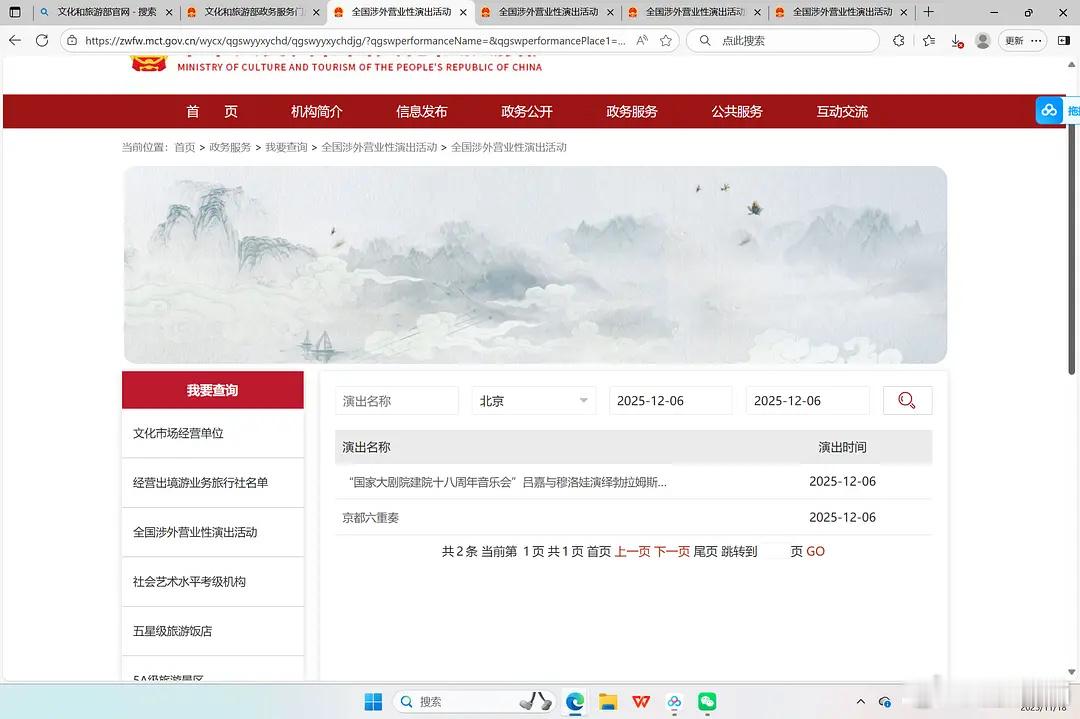Viewport: 1080px width, 719px height.
Task: Click GO page jump button
Action: (x=816, y=552)
